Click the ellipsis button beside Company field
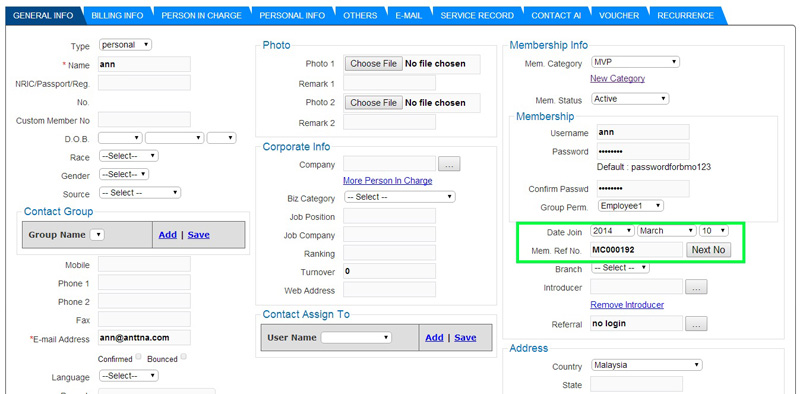 click(x=449, y=164)
